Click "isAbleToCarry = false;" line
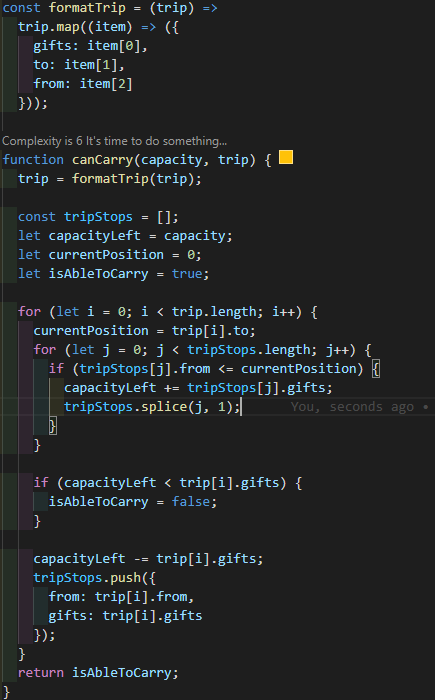This screenshot has width=435, height=700. (x=133, y=501)
